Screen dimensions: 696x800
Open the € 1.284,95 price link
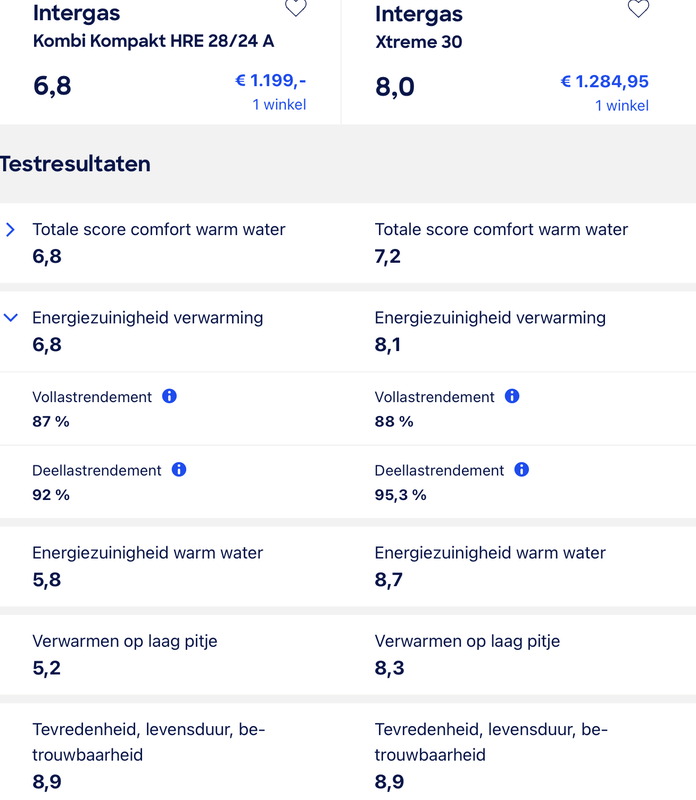pyautogui.click(x=604, y=81)
